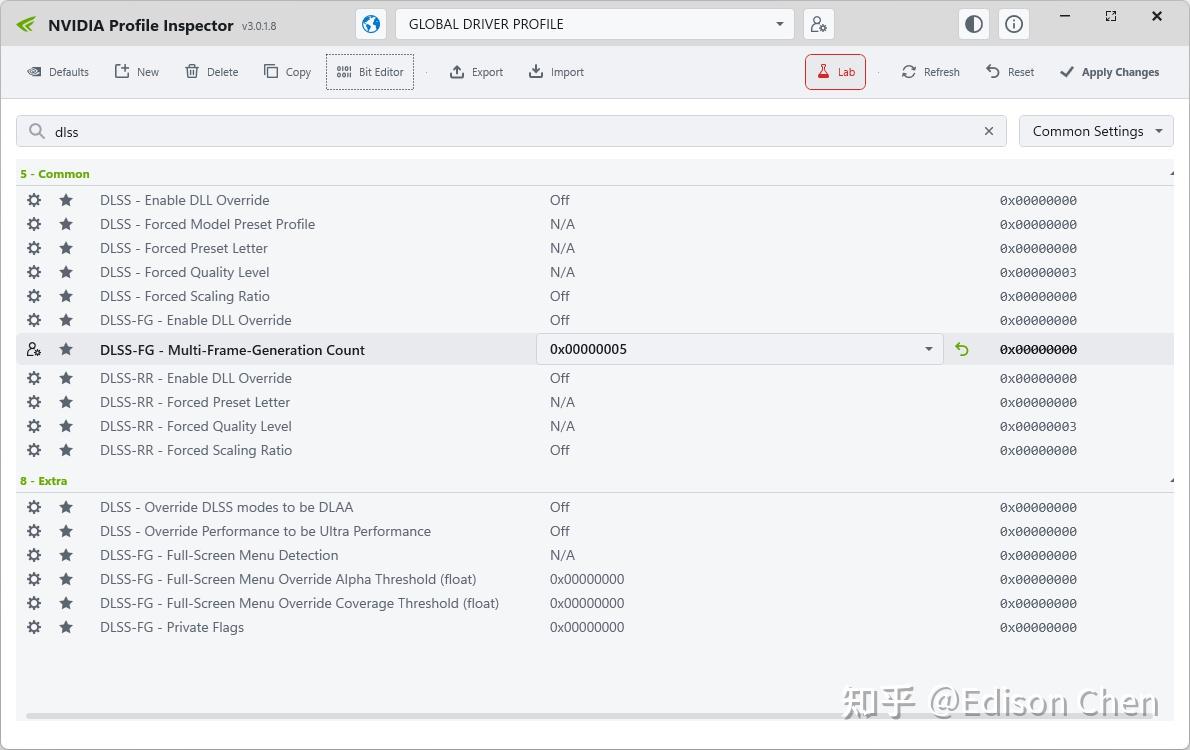Collapse the 8 - Extra section
The width and height of the screenshot is (1190, 750).
tap(1172, 481)
